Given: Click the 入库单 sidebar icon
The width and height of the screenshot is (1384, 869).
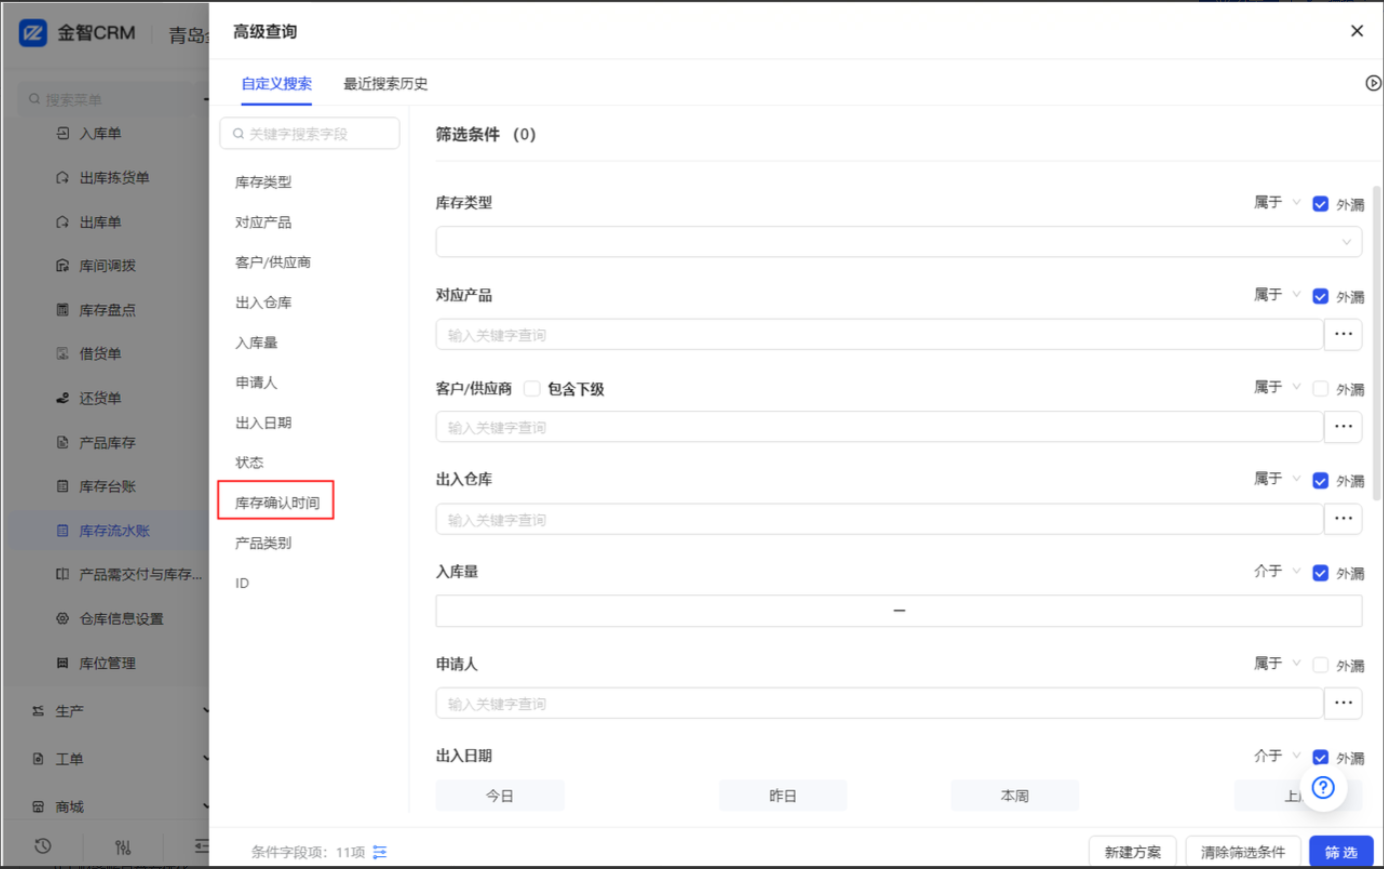Looking at the screenshot, I should tap(63, 133).
